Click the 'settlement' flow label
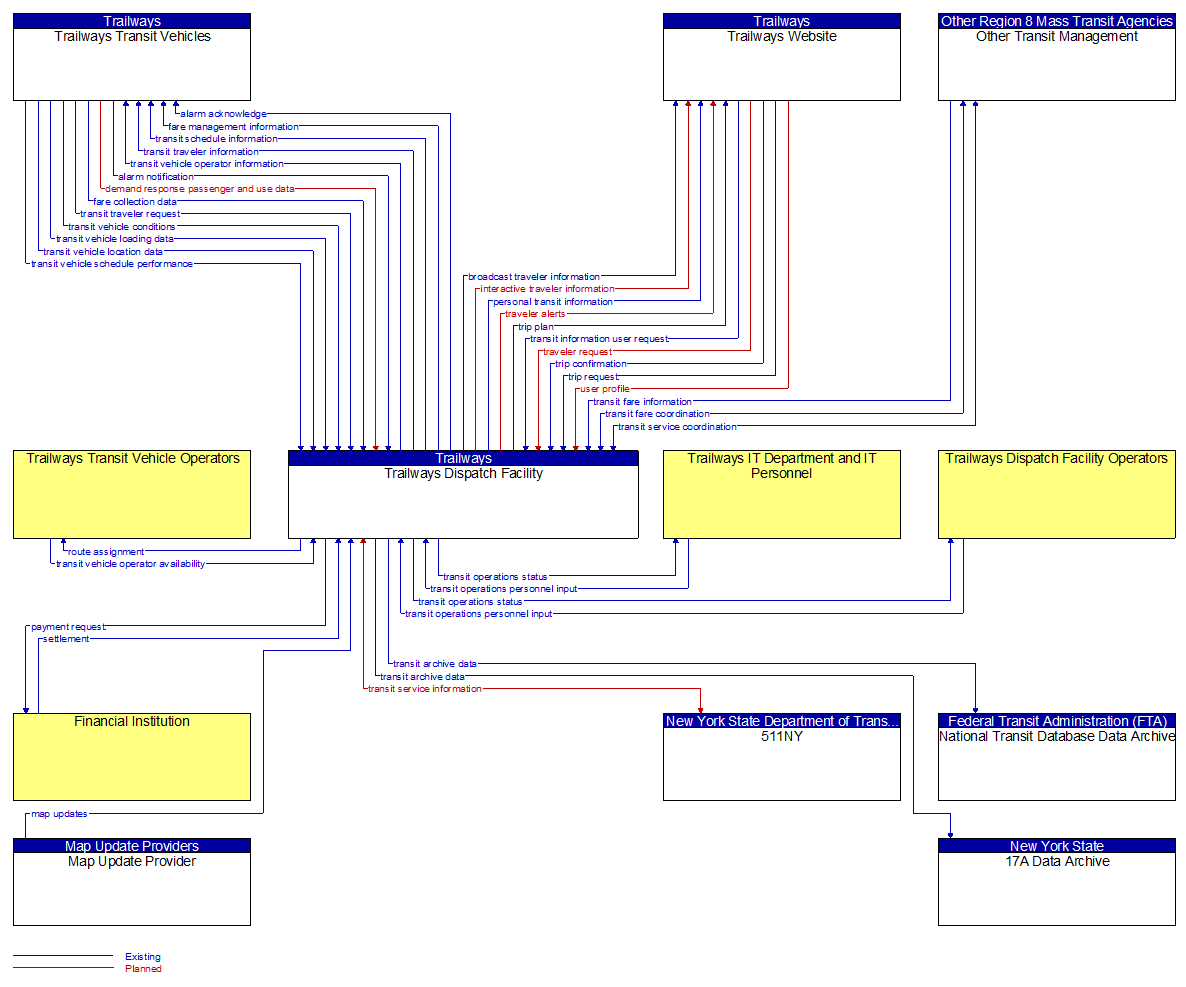This screenshot has width=1186, height=987. [66, 639]
